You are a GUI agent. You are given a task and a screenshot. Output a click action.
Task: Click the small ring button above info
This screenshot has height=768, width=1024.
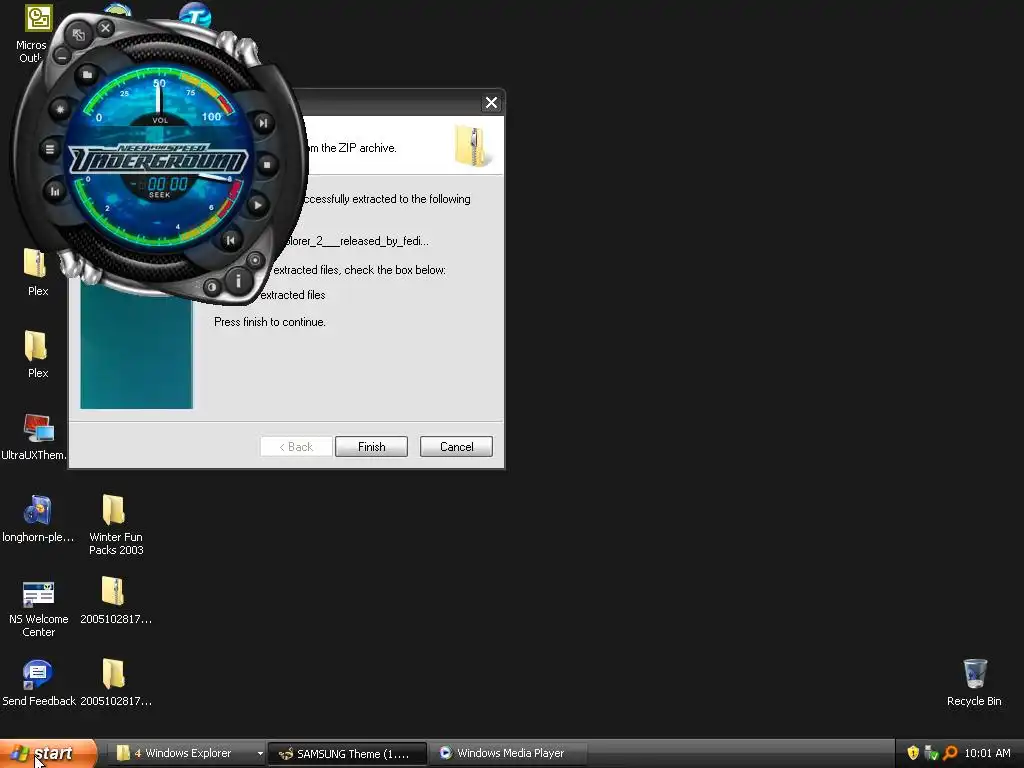pyautogui.click(x=255, y=260)
